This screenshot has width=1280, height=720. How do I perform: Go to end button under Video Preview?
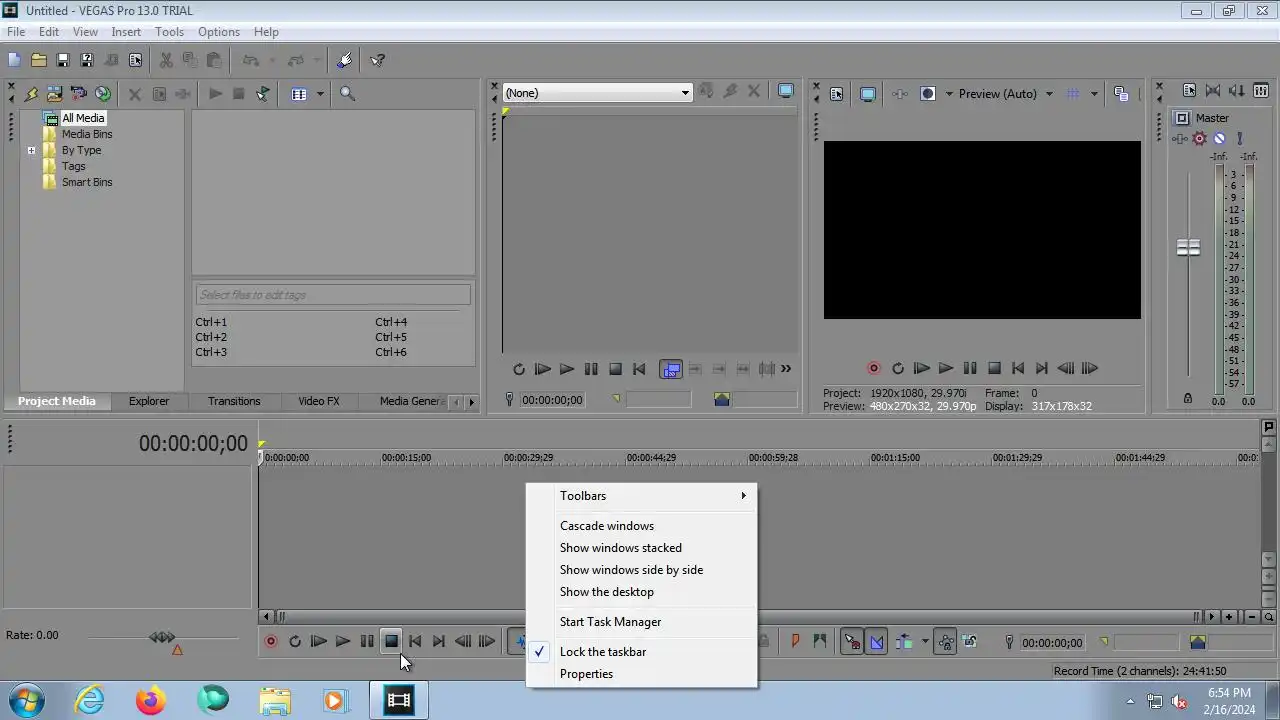click(x=1042, y=369)
